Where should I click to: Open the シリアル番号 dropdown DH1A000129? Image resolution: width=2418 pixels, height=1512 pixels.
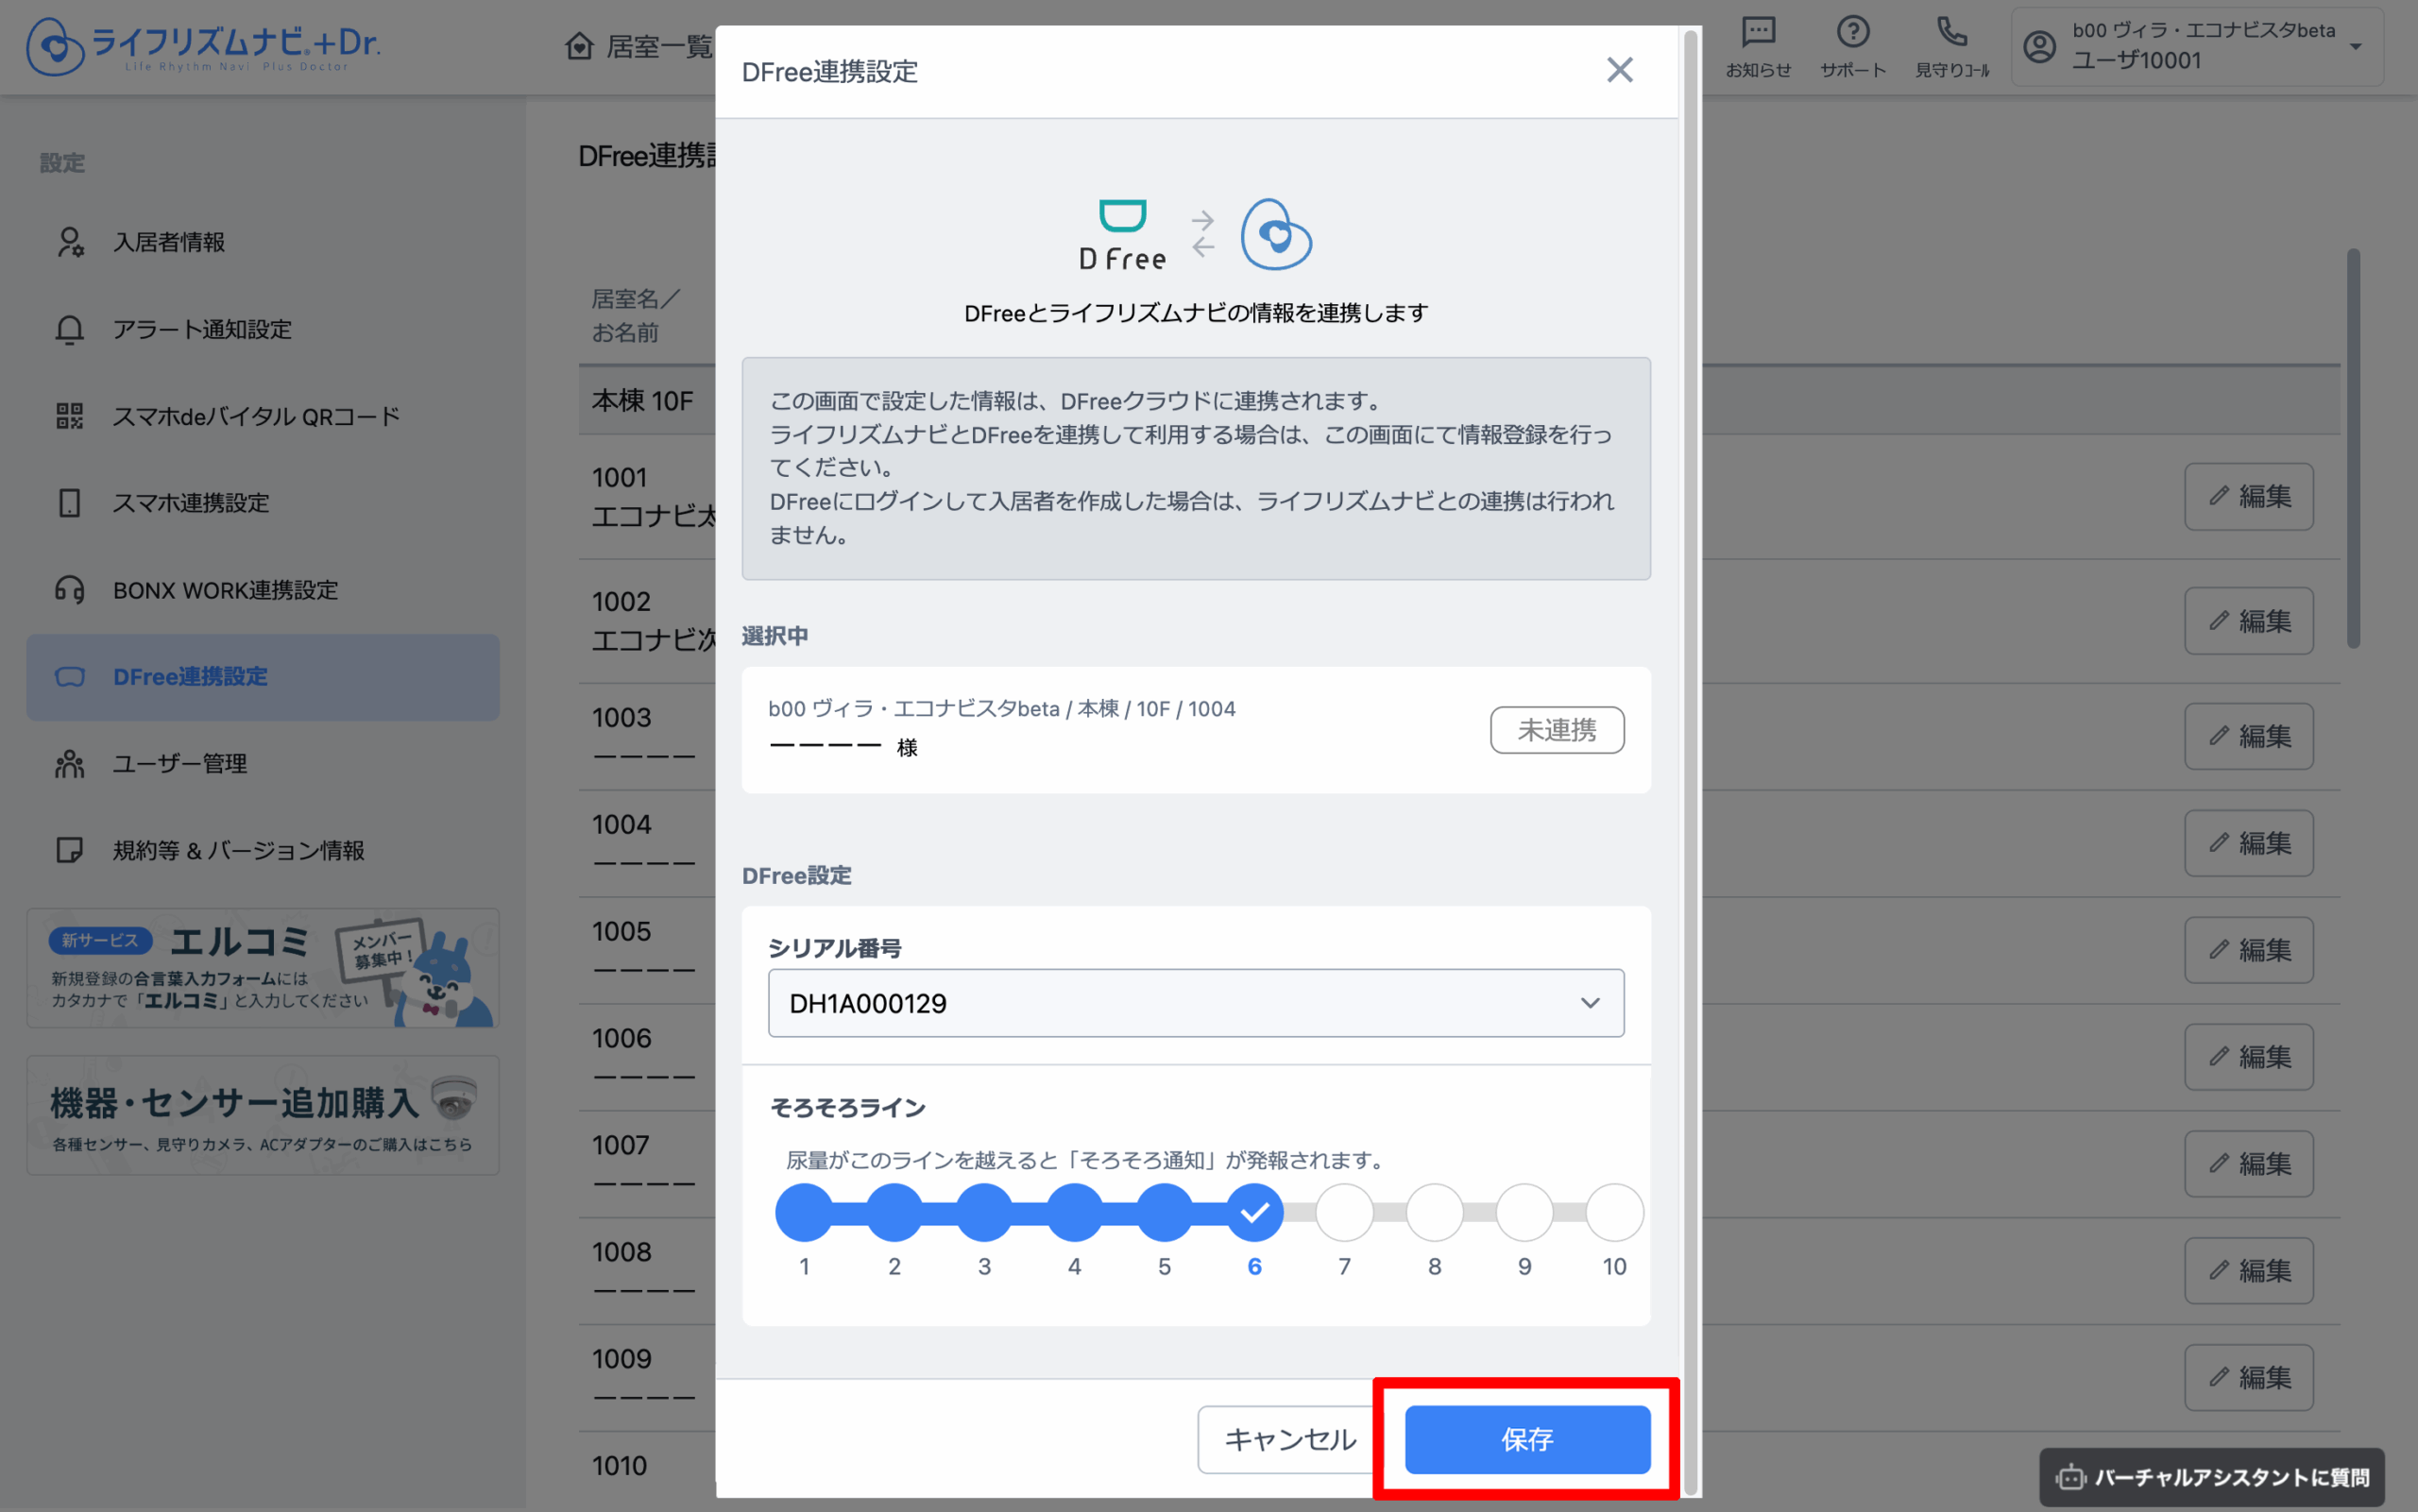1196,1003
